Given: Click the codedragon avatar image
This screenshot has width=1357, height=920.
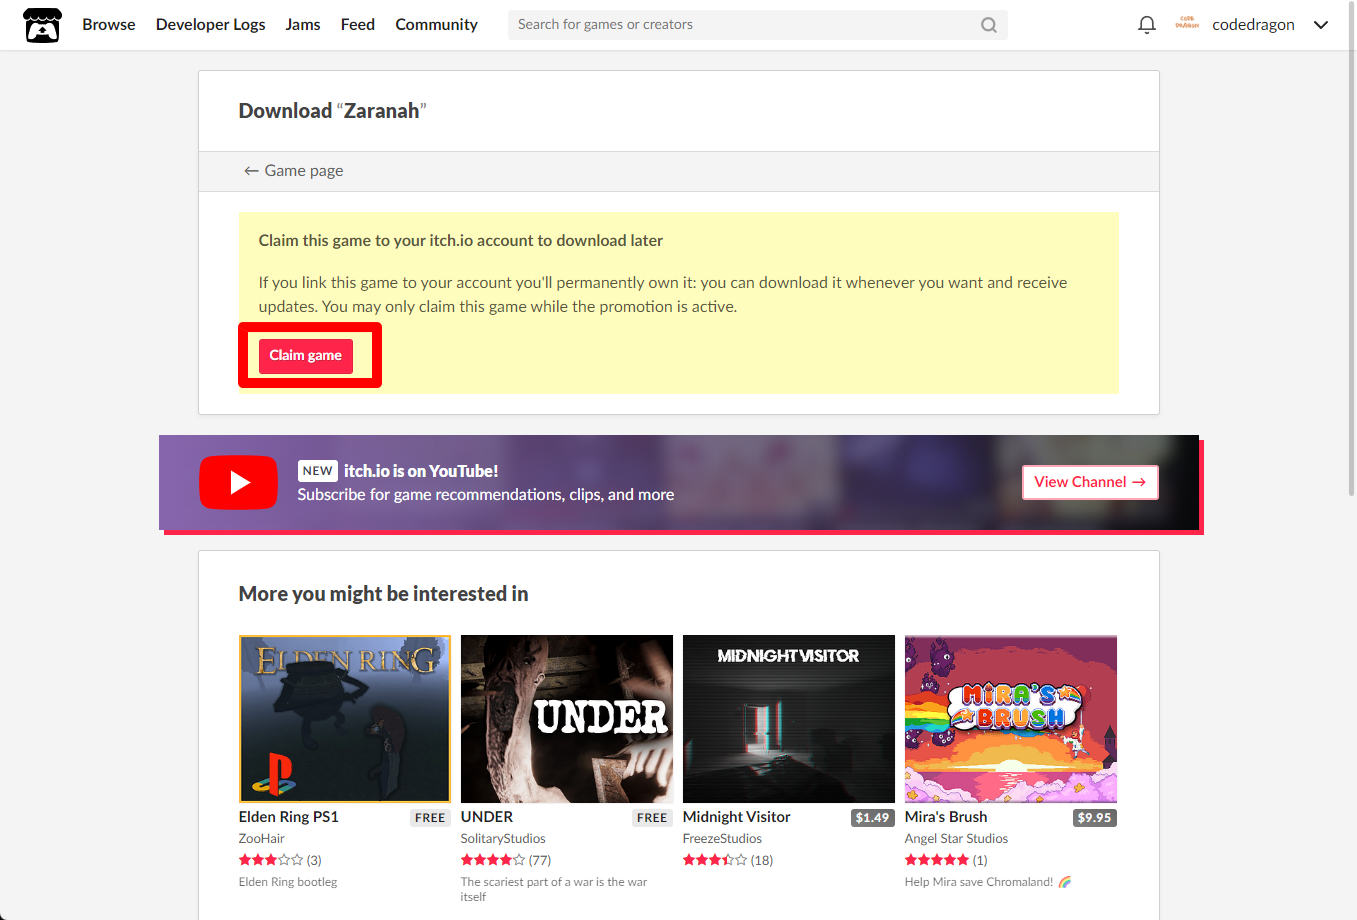Looking at the screenshot, I should [x=1187, y=24].
